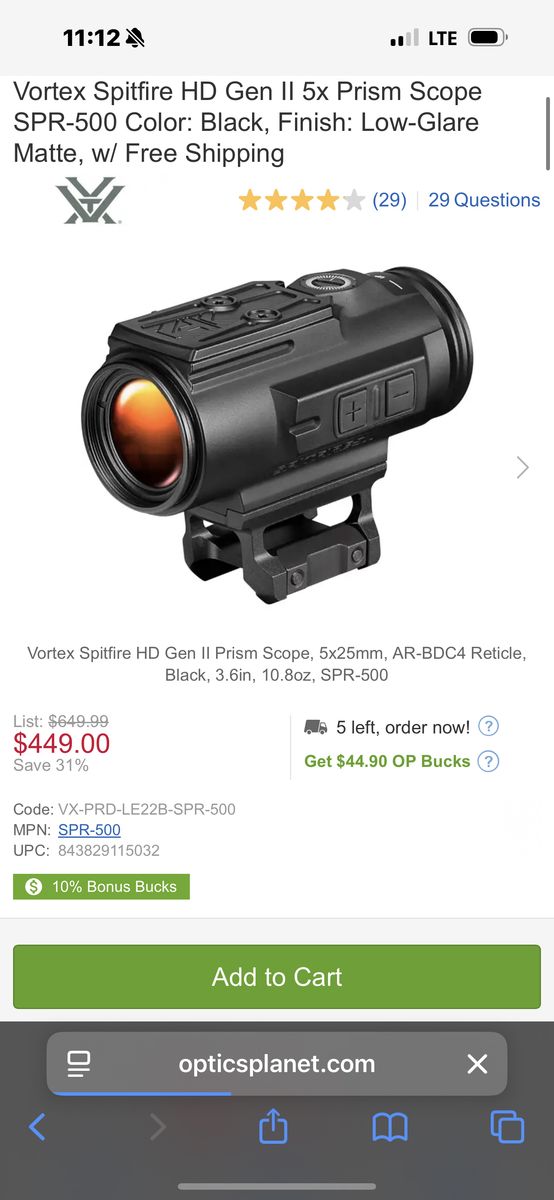Add the scope to cart
The height and width of the screenshot is (1200, 554).
click(277, 977)
